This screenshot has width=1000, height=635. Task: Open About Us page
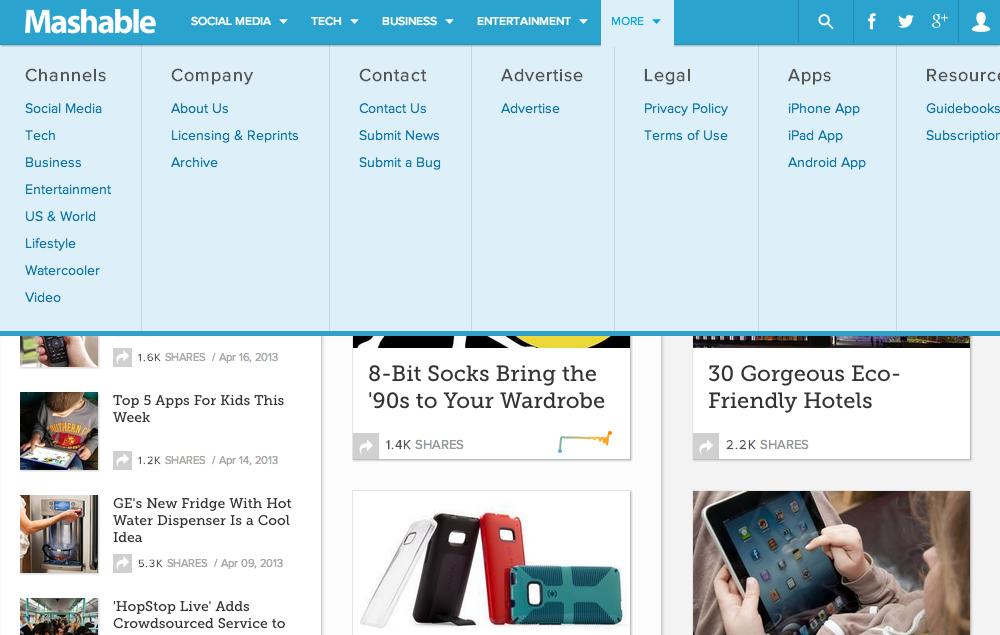coord(200,108)
